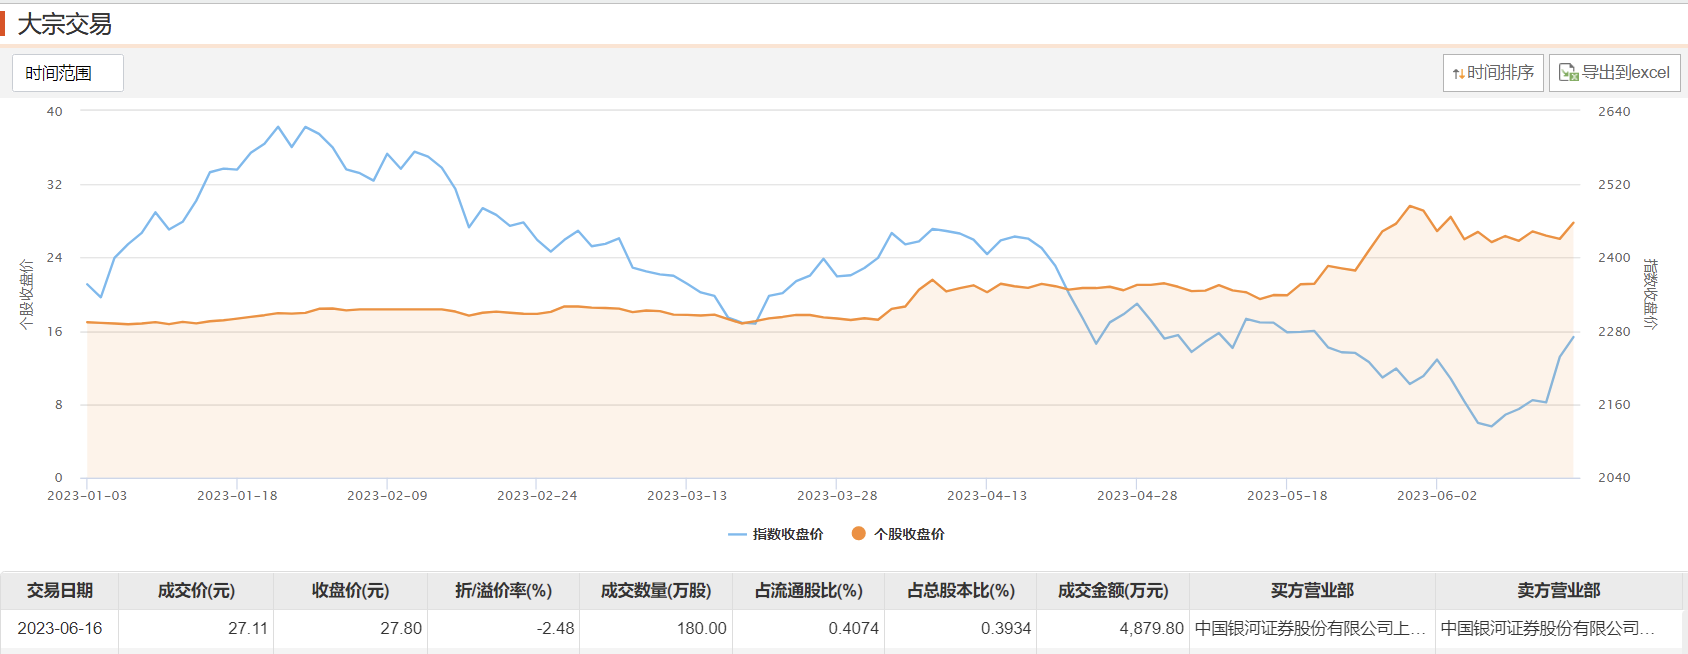Screen dimensions: 1688x654
Task: Click the 买方营业部 column header
Action: pyautogui.click(x=1312, y=591)
